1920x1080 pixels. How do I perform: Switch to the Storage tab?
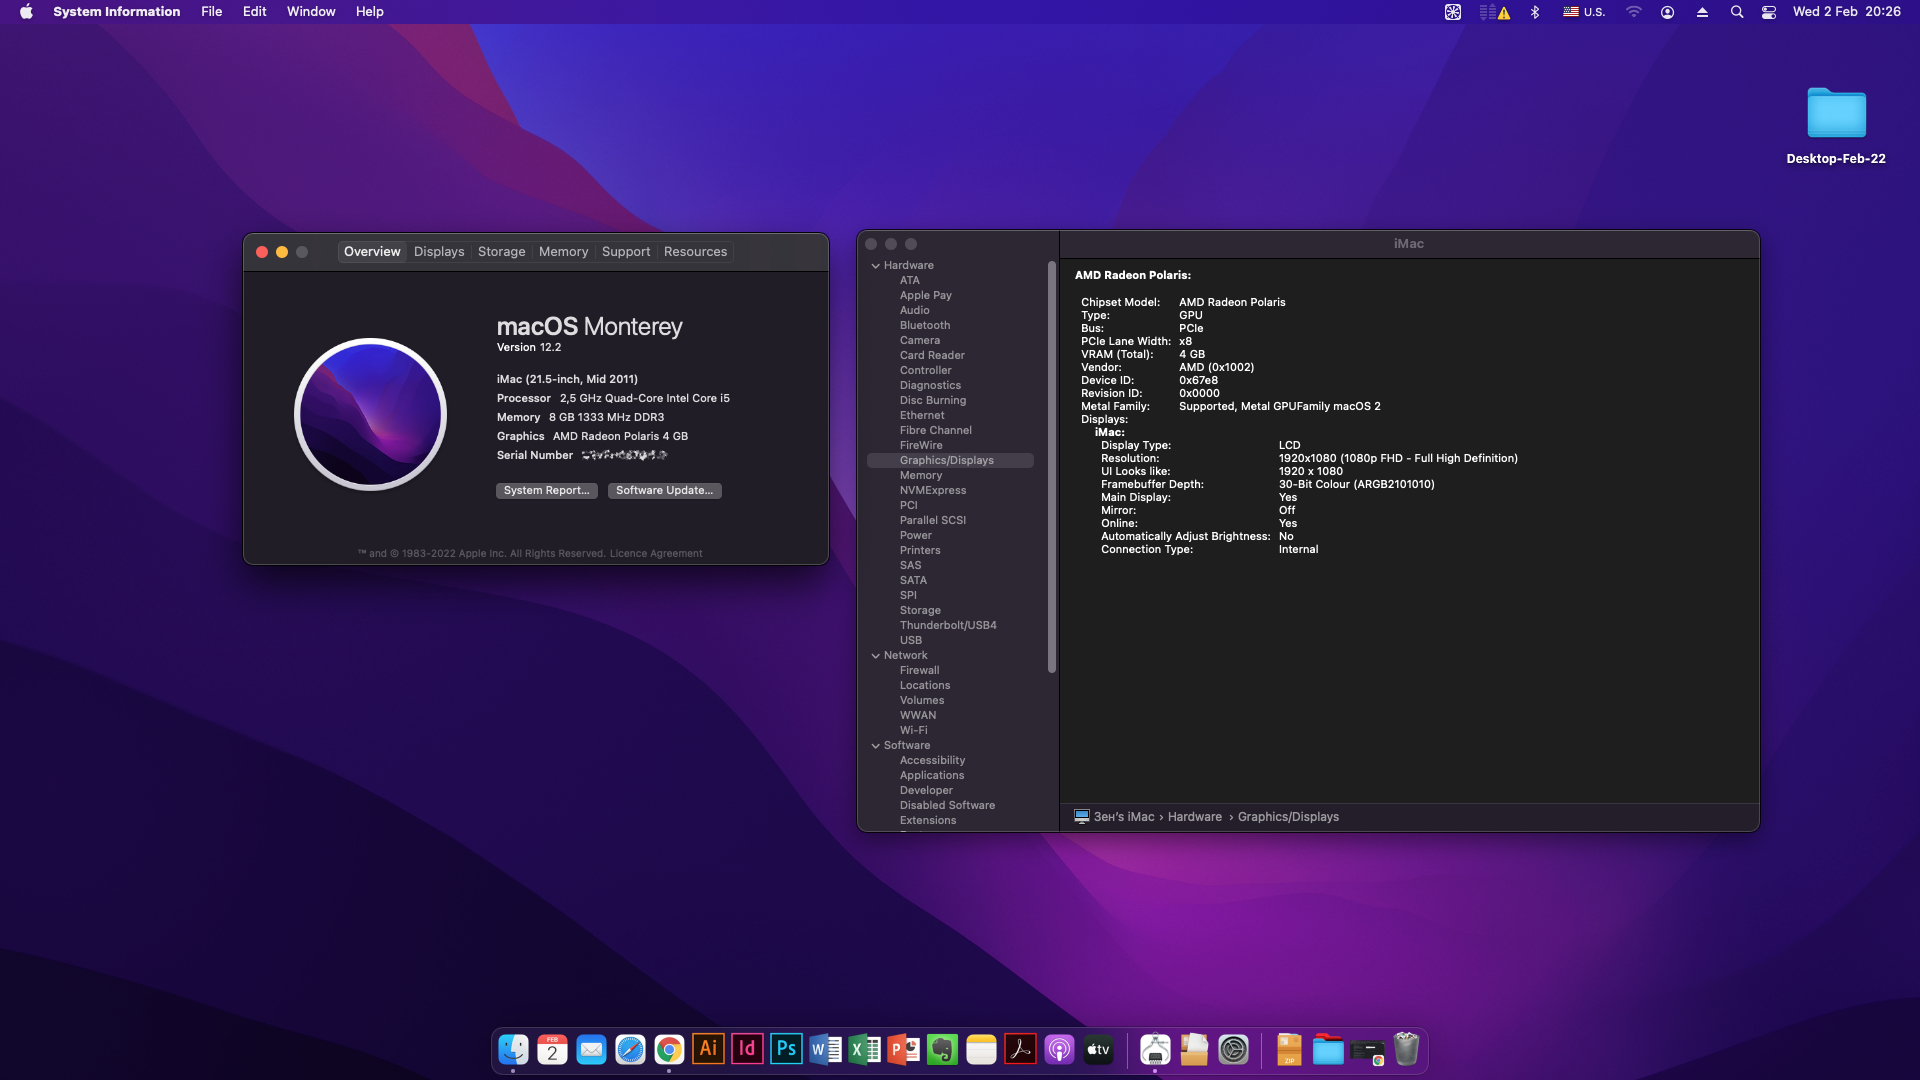[x=501, y=251]
